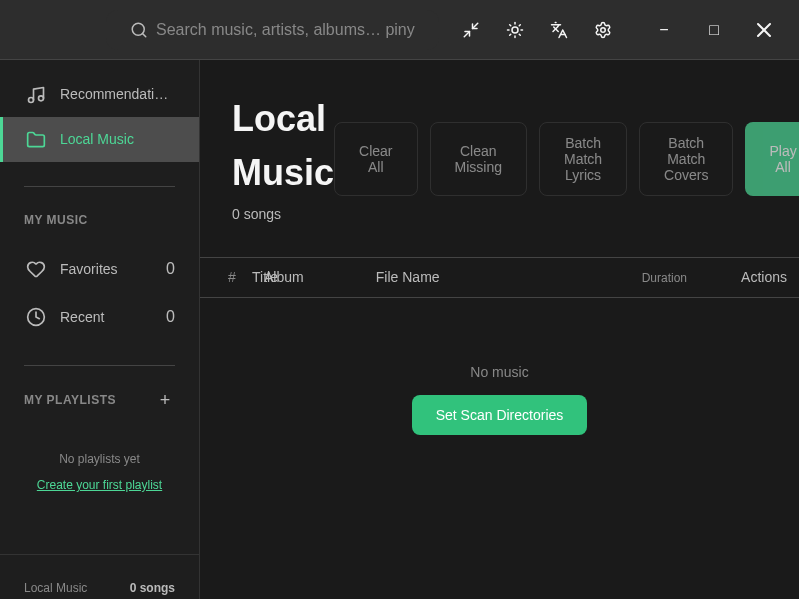799x599 pixels.
Task: Click the clock icon beside Recent
Action: pos(36,317)
